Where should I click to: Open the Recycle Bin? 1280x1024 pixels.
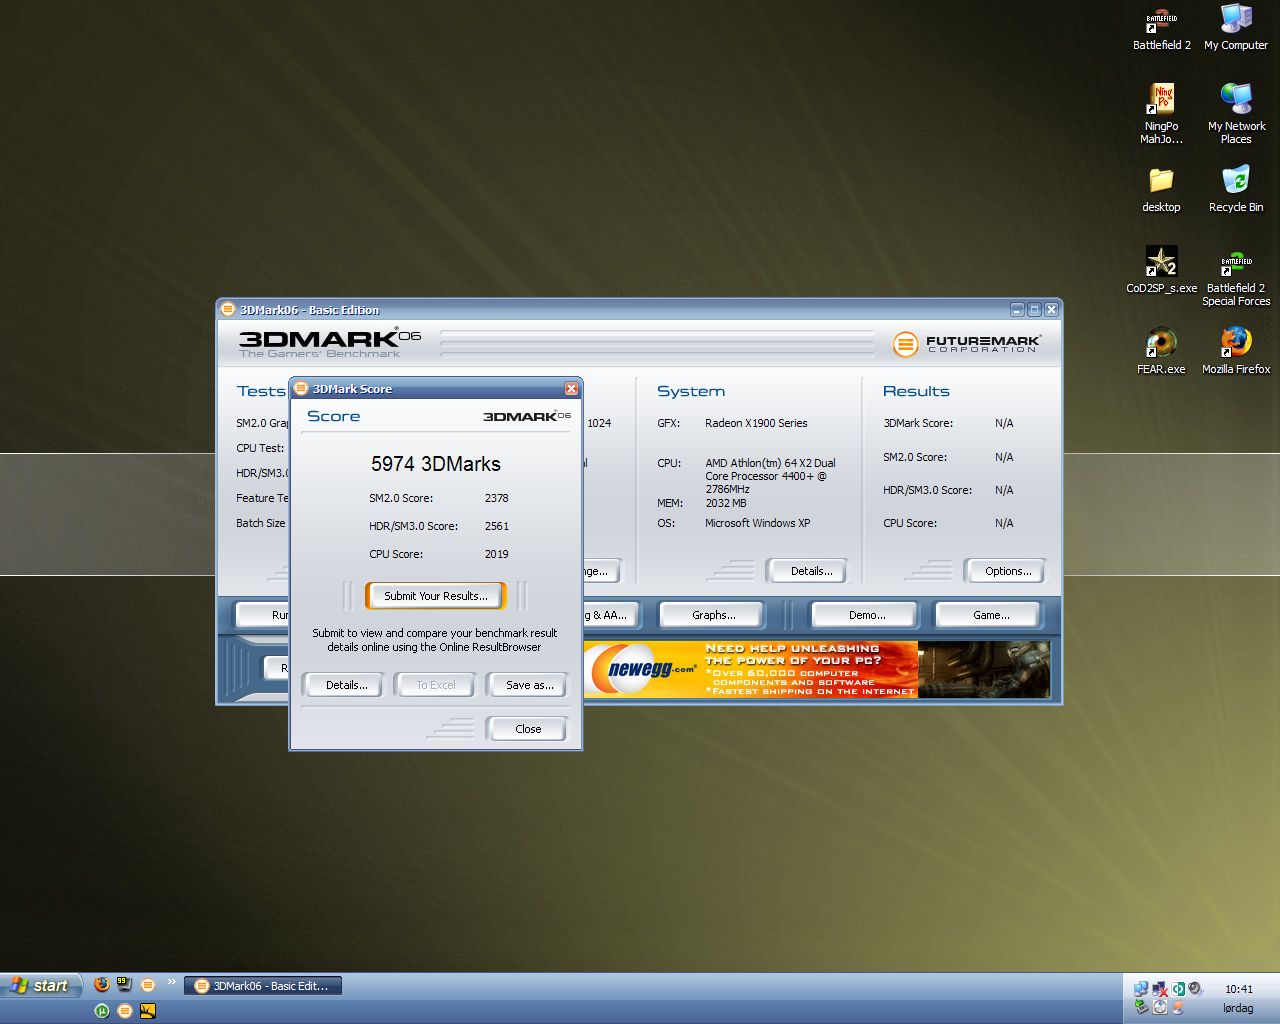tap(1236, 189)
